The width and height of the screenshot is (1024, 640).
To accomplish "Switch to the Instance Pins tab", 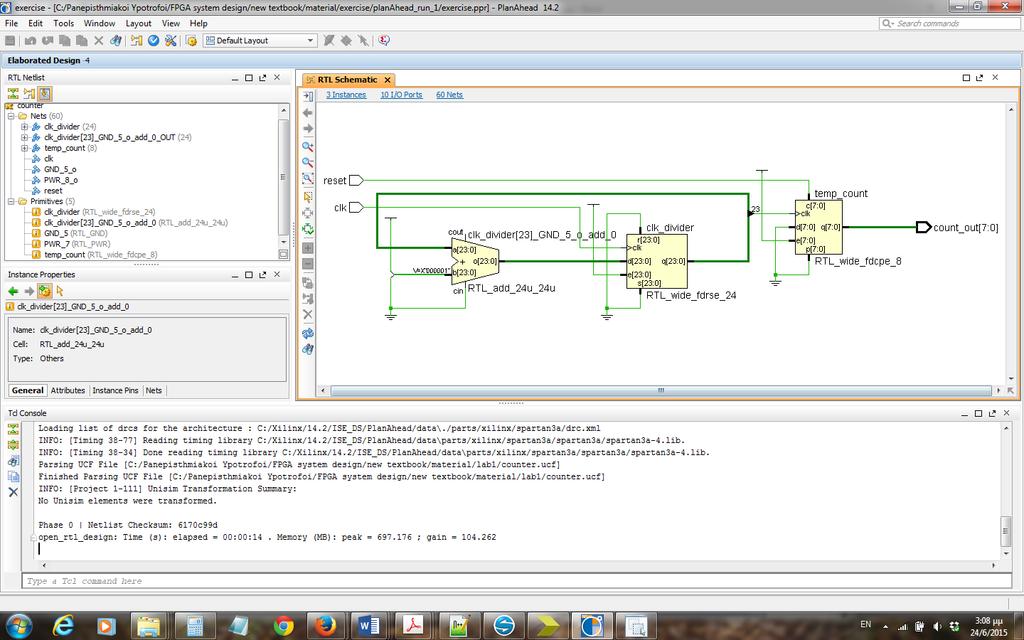I will (116, 391).
